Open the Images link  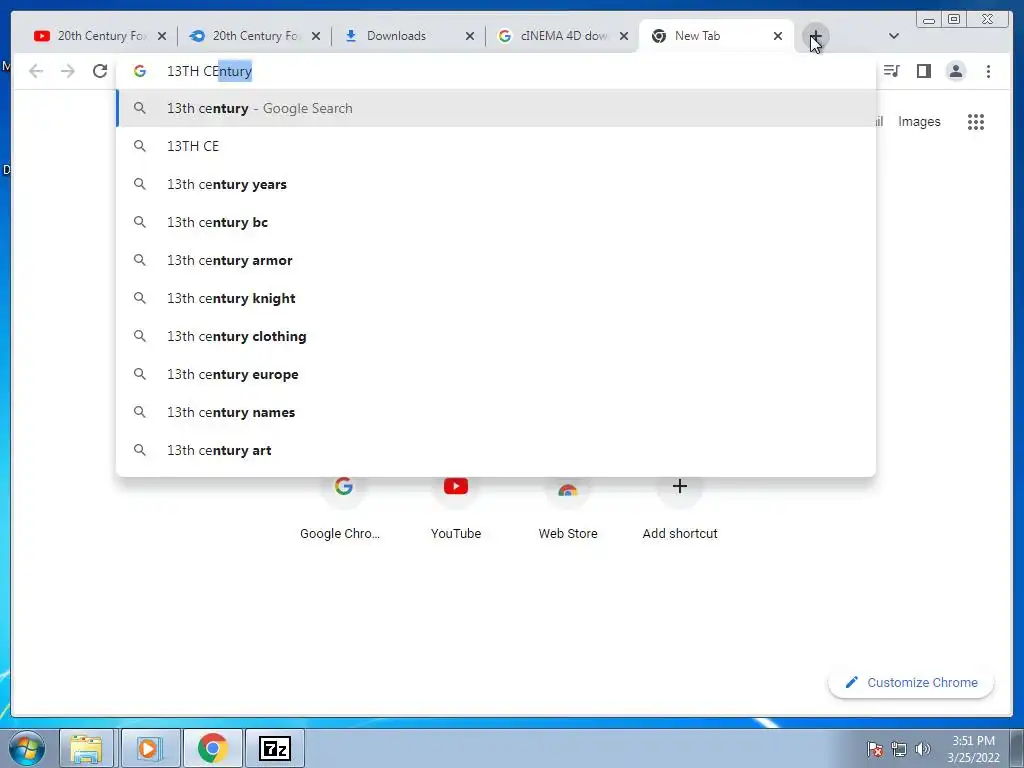tap(919, 121)
